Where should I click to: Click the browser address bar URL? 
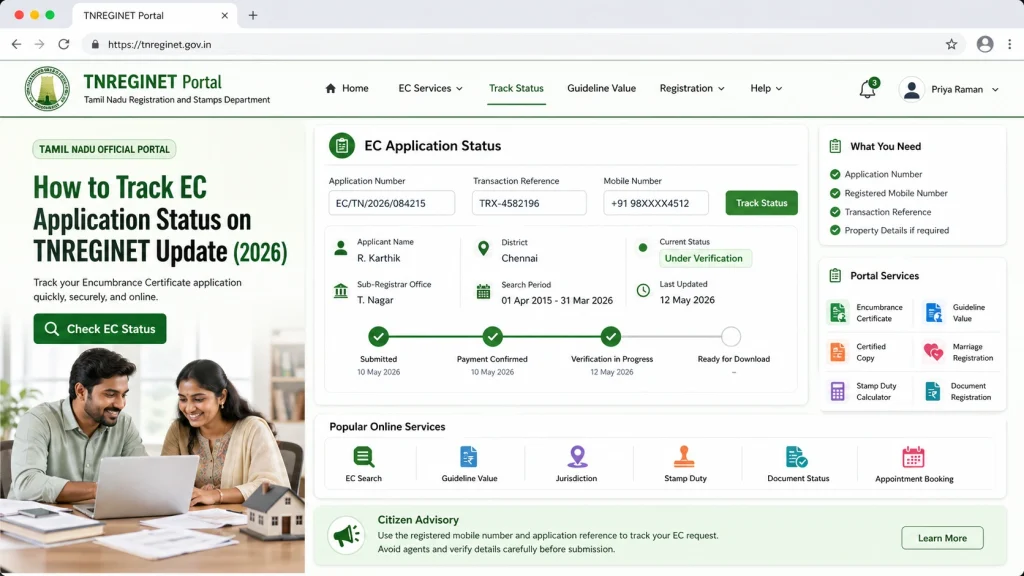[x=159, y=44]
